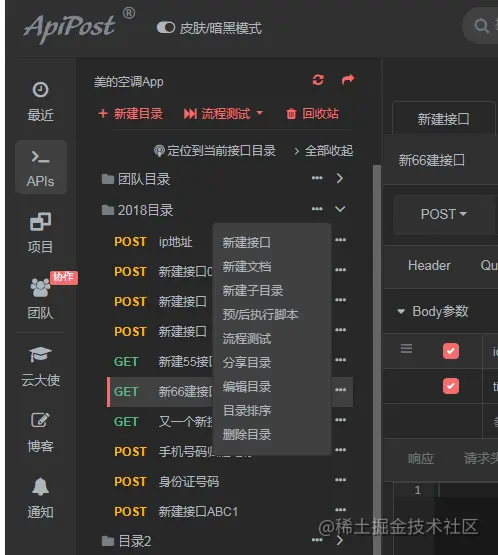Open the 博客 blog edit icon

pyautogui.click(x=40, y=420)
